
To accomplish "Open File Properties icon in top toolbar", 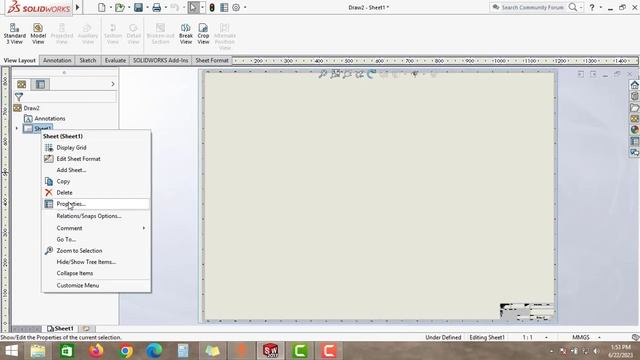I will click(224, 7).
